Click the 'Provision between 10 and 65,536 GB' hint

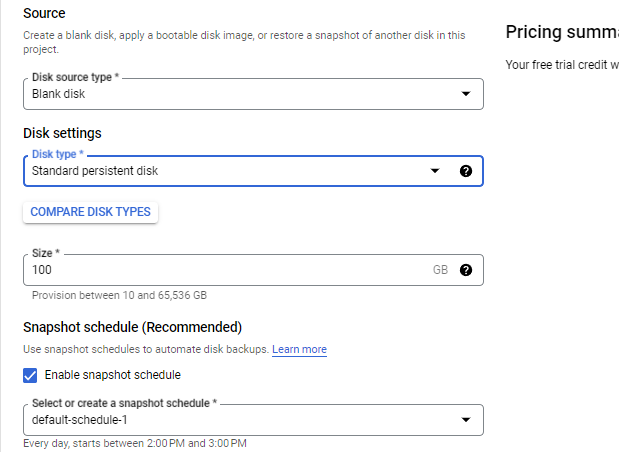click(x=119, y=296)
